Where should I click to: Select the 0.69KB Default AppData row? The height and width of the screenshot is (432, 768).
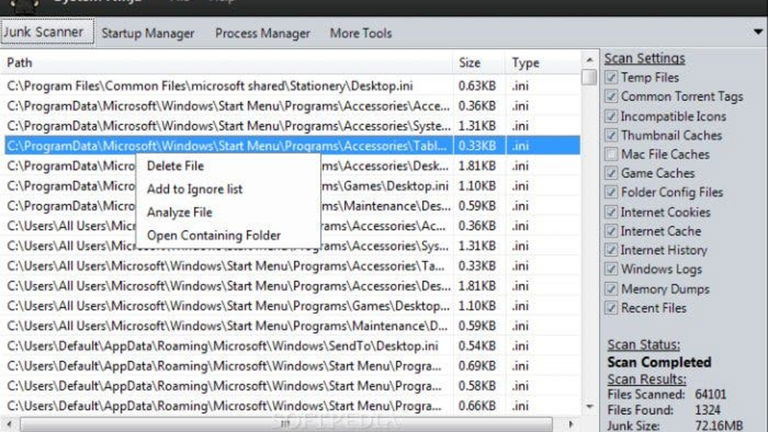pos(292,366)
